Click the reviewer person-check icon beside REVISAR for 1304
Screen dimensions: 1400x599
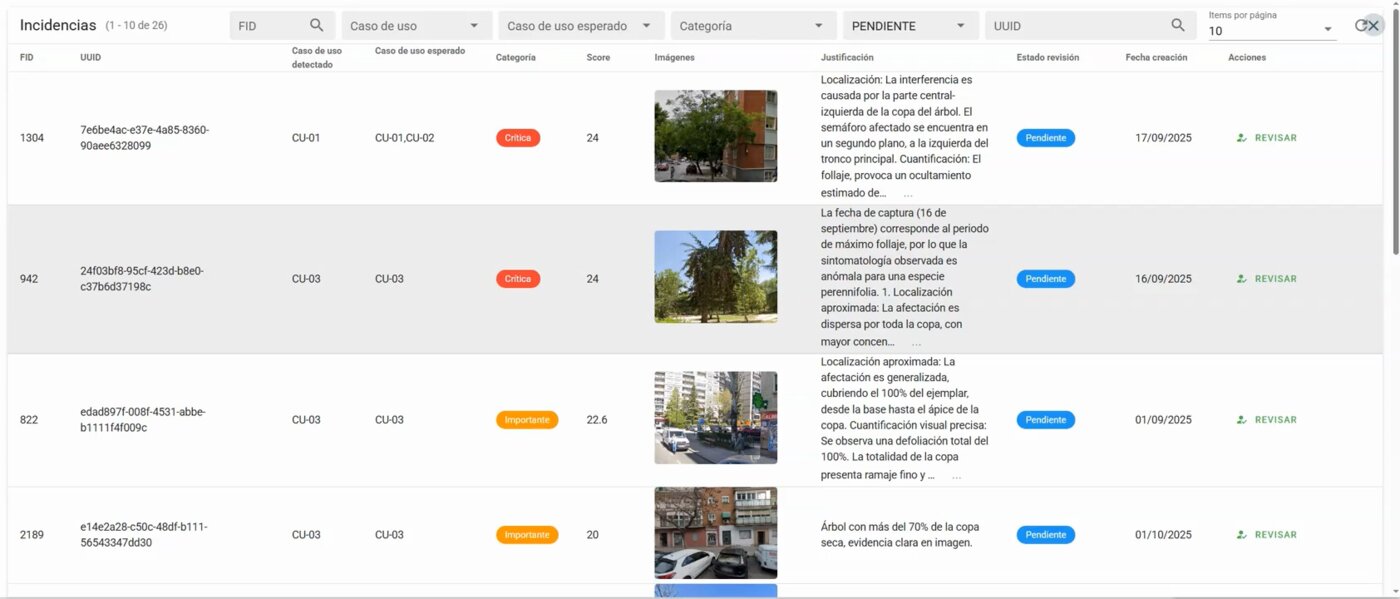(x=1240, y=137)
